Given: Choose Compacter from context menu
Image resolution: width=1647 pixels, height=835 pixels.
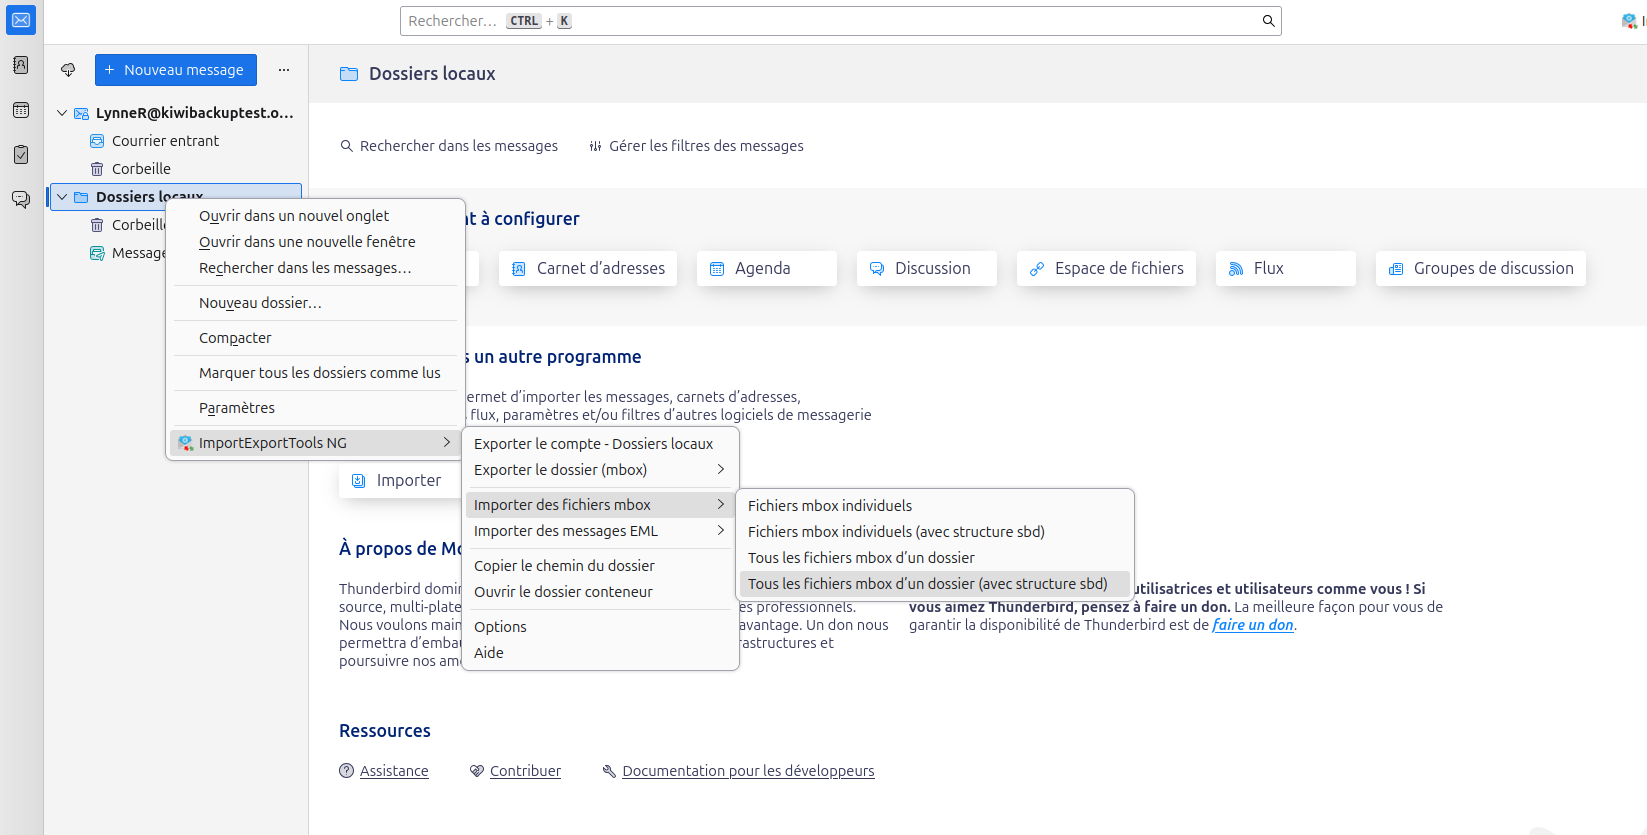Looking at the screenshot, I should tap(315, 338).
